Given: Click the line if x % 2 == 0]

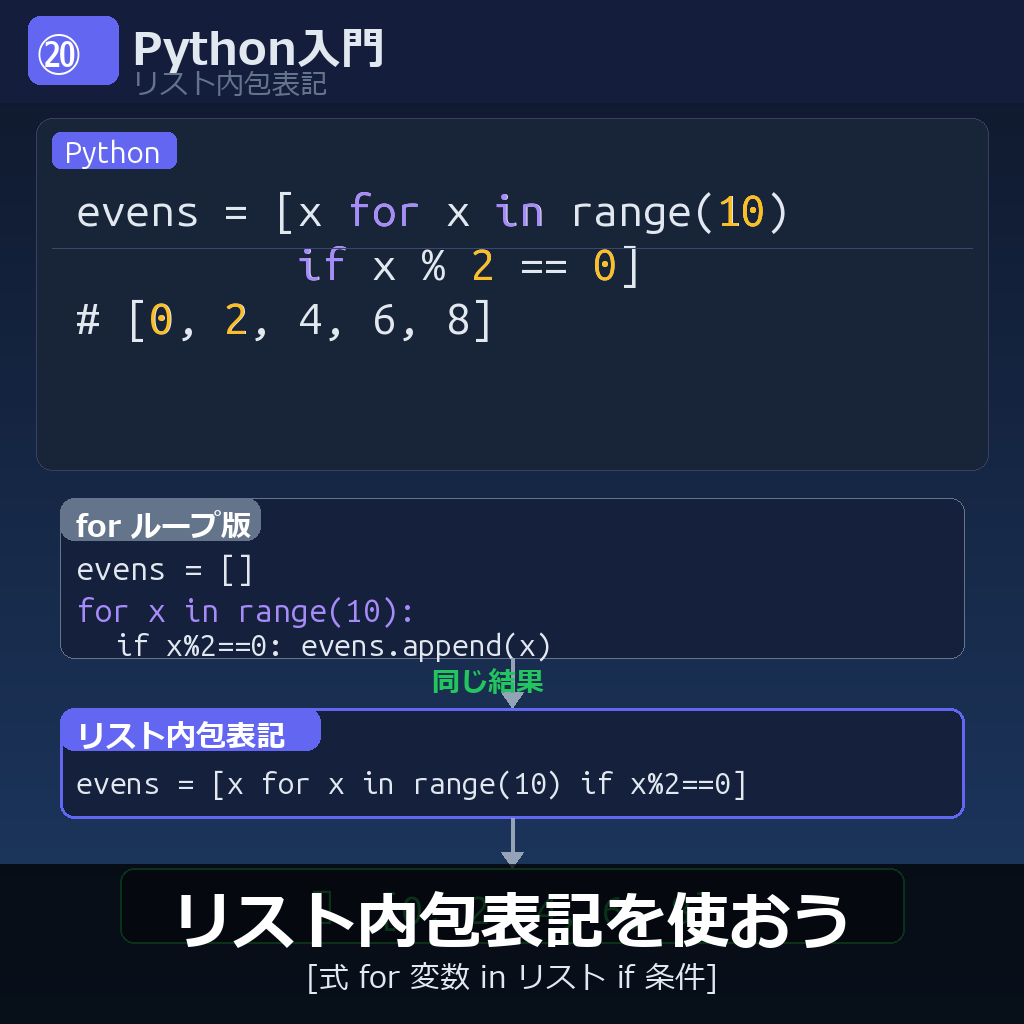Looking at the screenshot, I should tap(468, 266).
